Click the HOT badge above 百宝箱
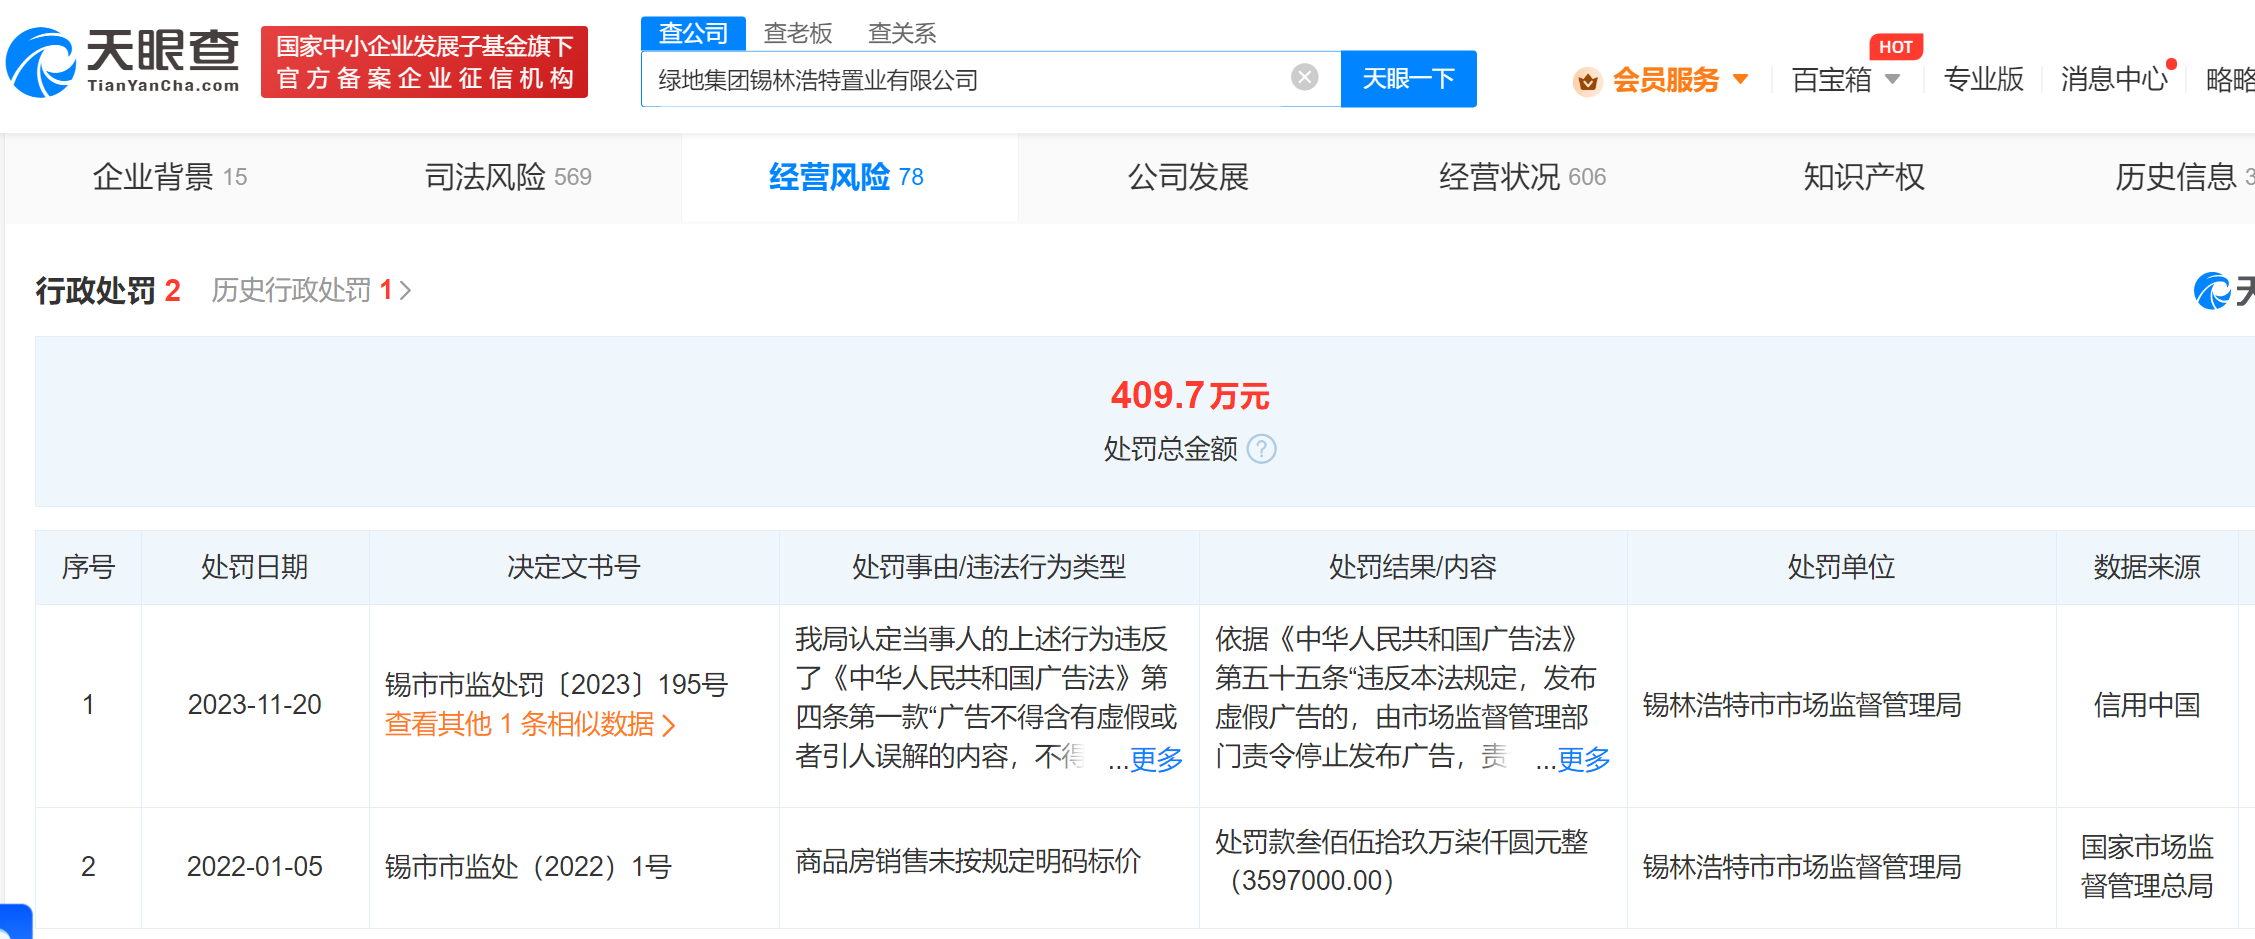The height and width of the screenshot is (939, 2255). (x=1895, y=47)
